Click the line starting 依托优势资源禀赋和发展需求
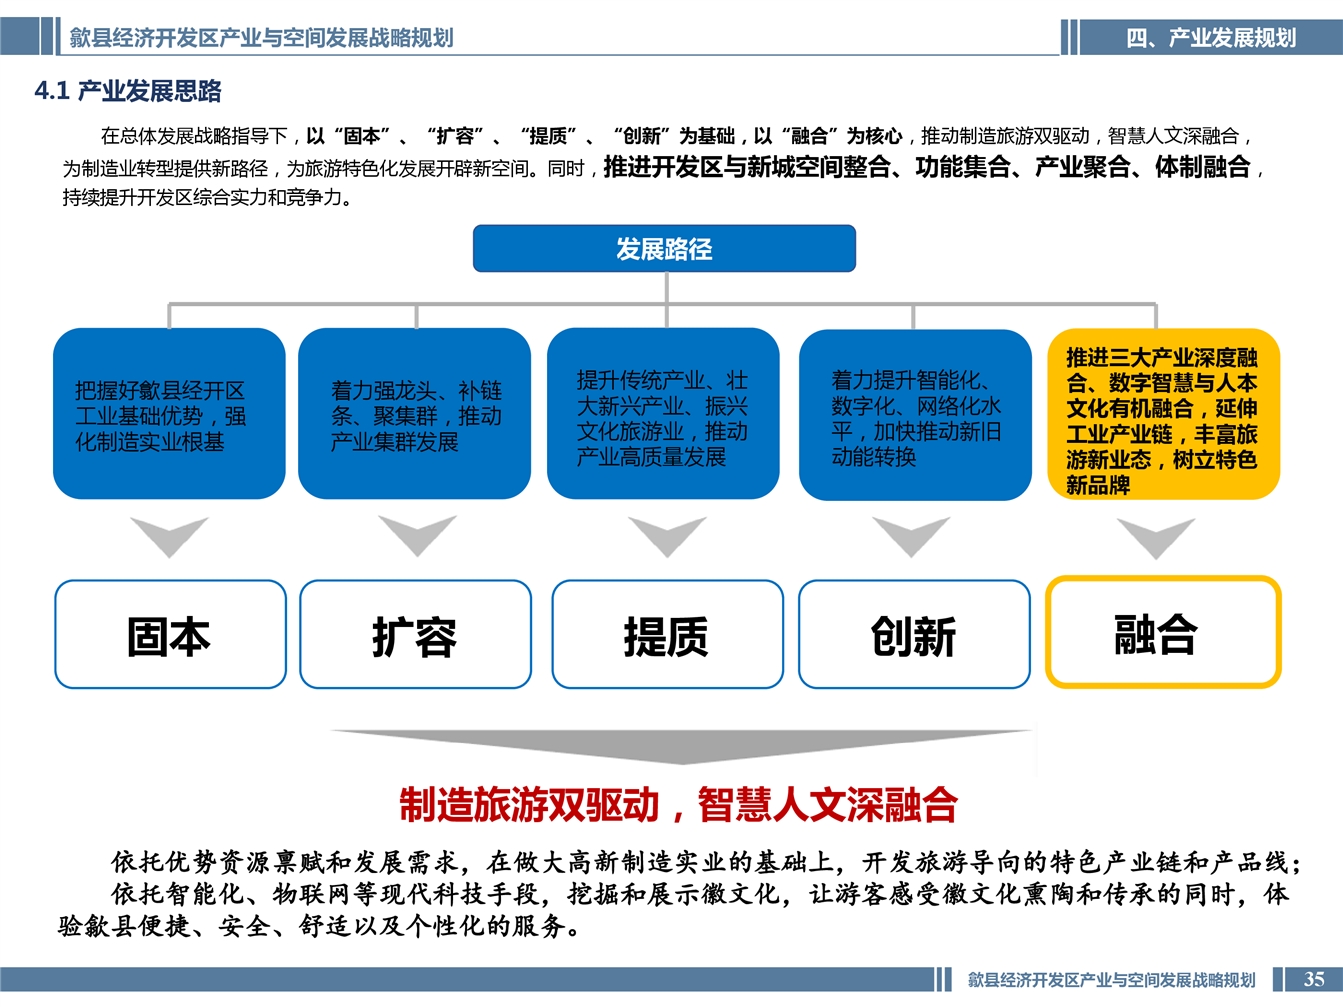 706,862
